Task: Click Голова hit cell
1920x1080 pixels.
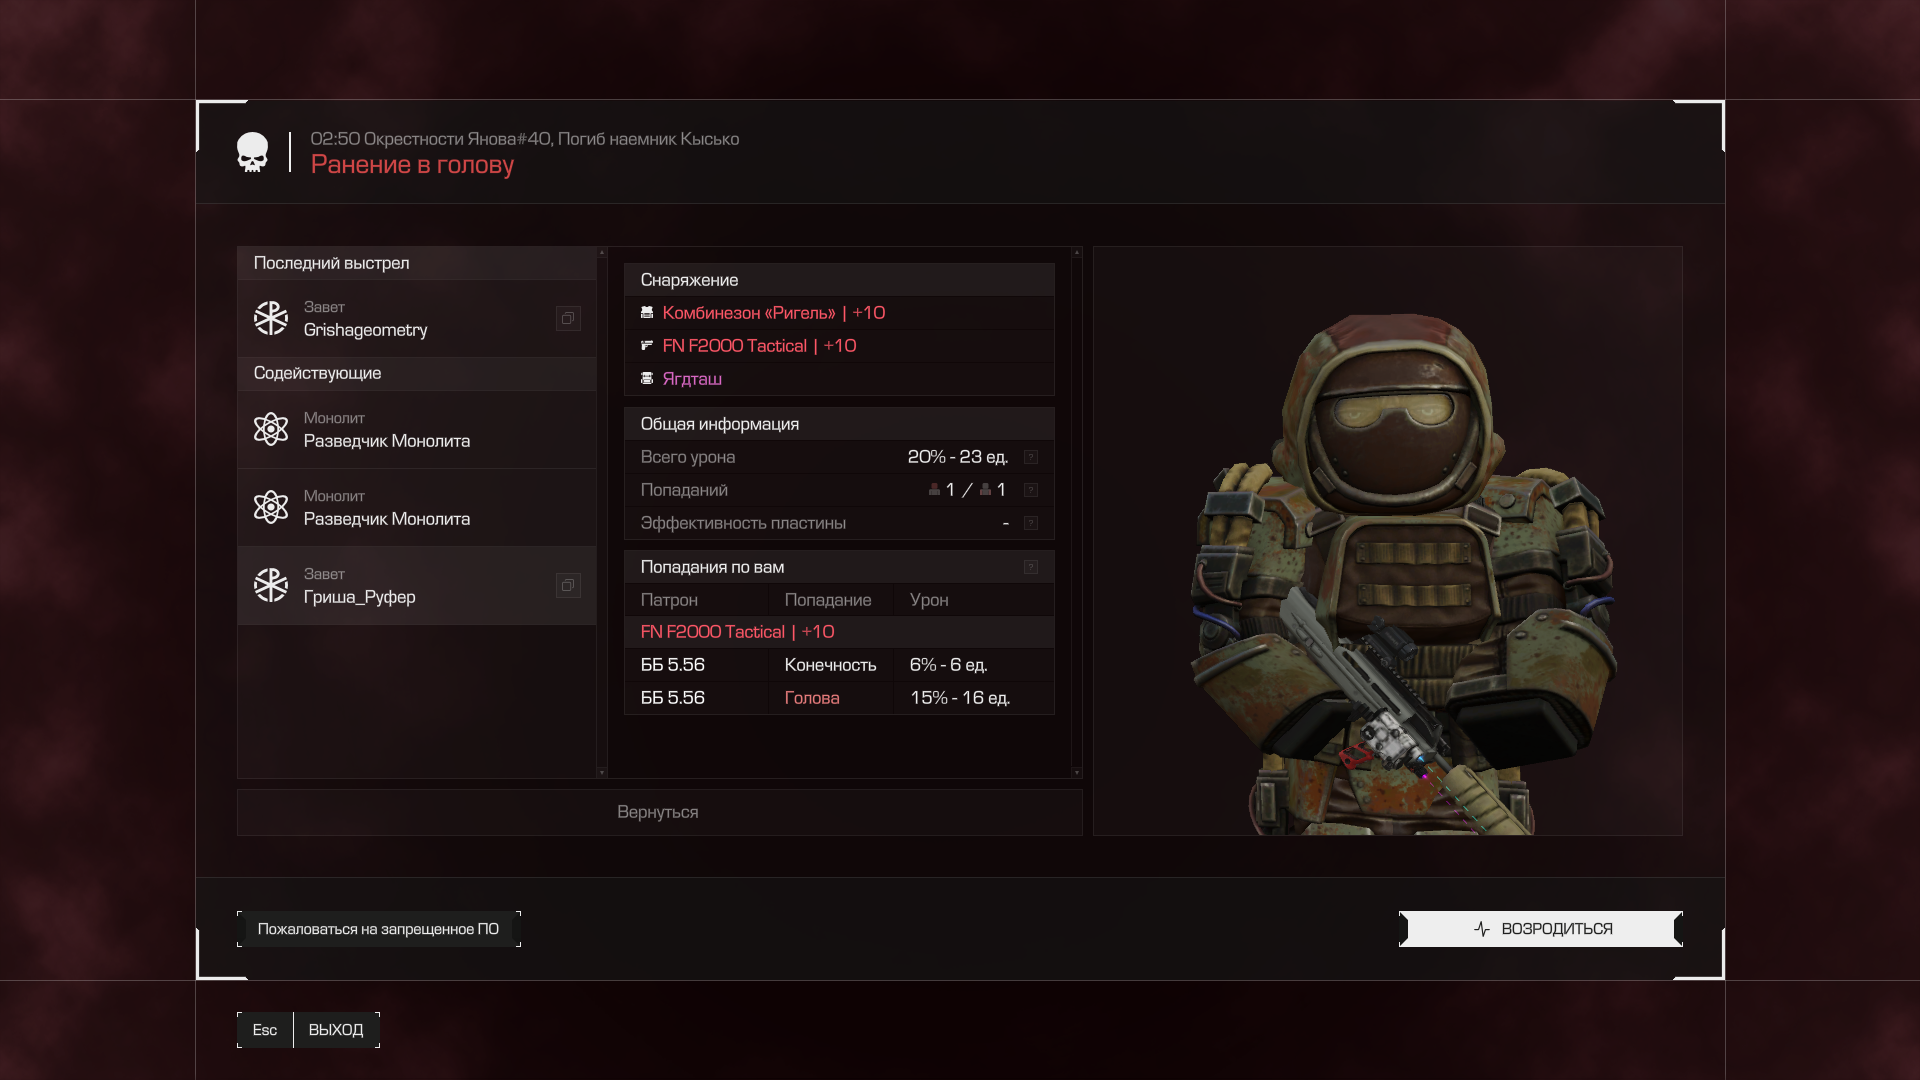Action: coord(812,698)
